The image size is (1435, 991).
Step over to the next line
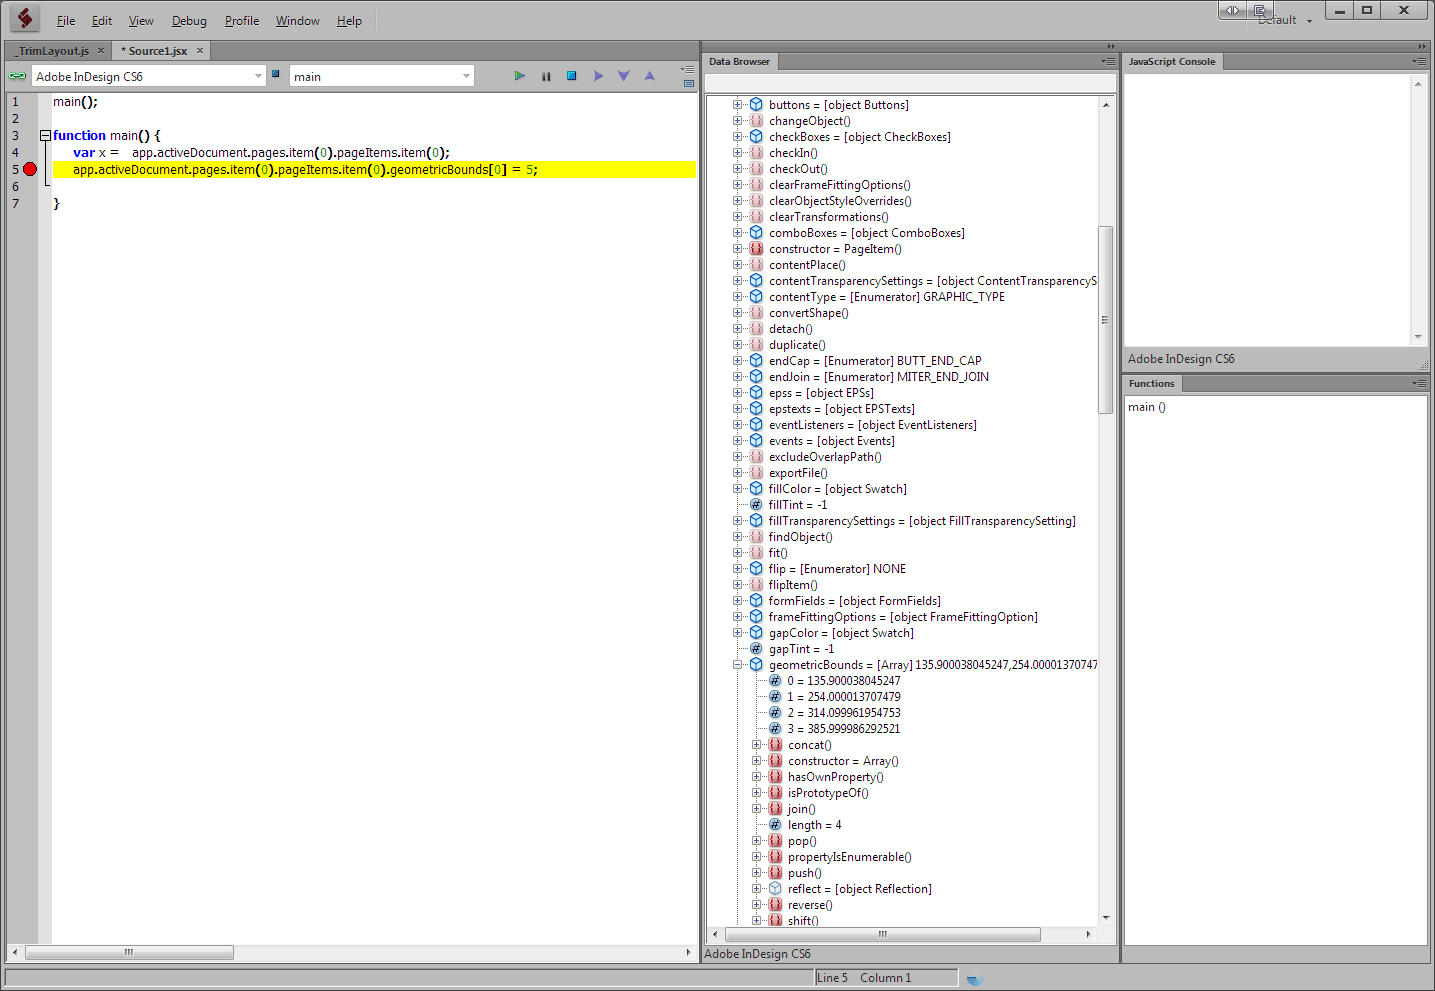[x=598, y=76]
